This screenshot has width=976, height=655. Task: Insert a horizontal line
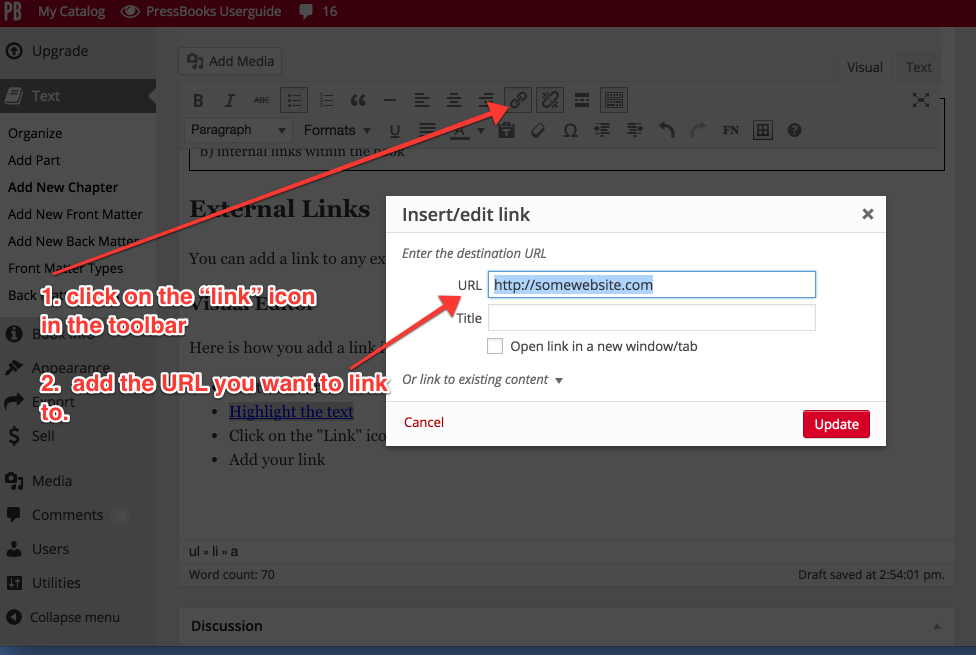click(x=390, y=100)
